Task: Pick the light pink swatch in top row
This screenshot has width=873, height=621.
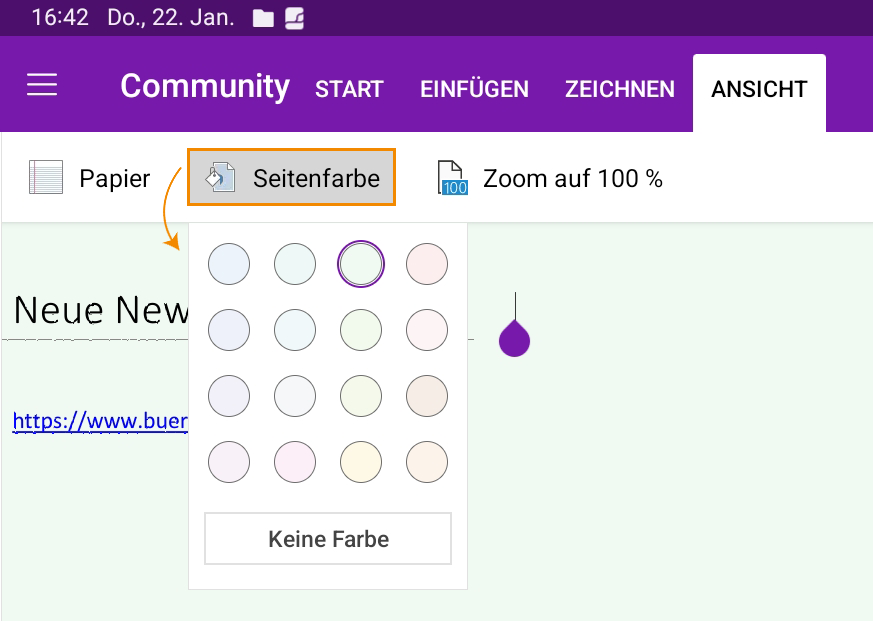Action: click(x=427, y=265)
